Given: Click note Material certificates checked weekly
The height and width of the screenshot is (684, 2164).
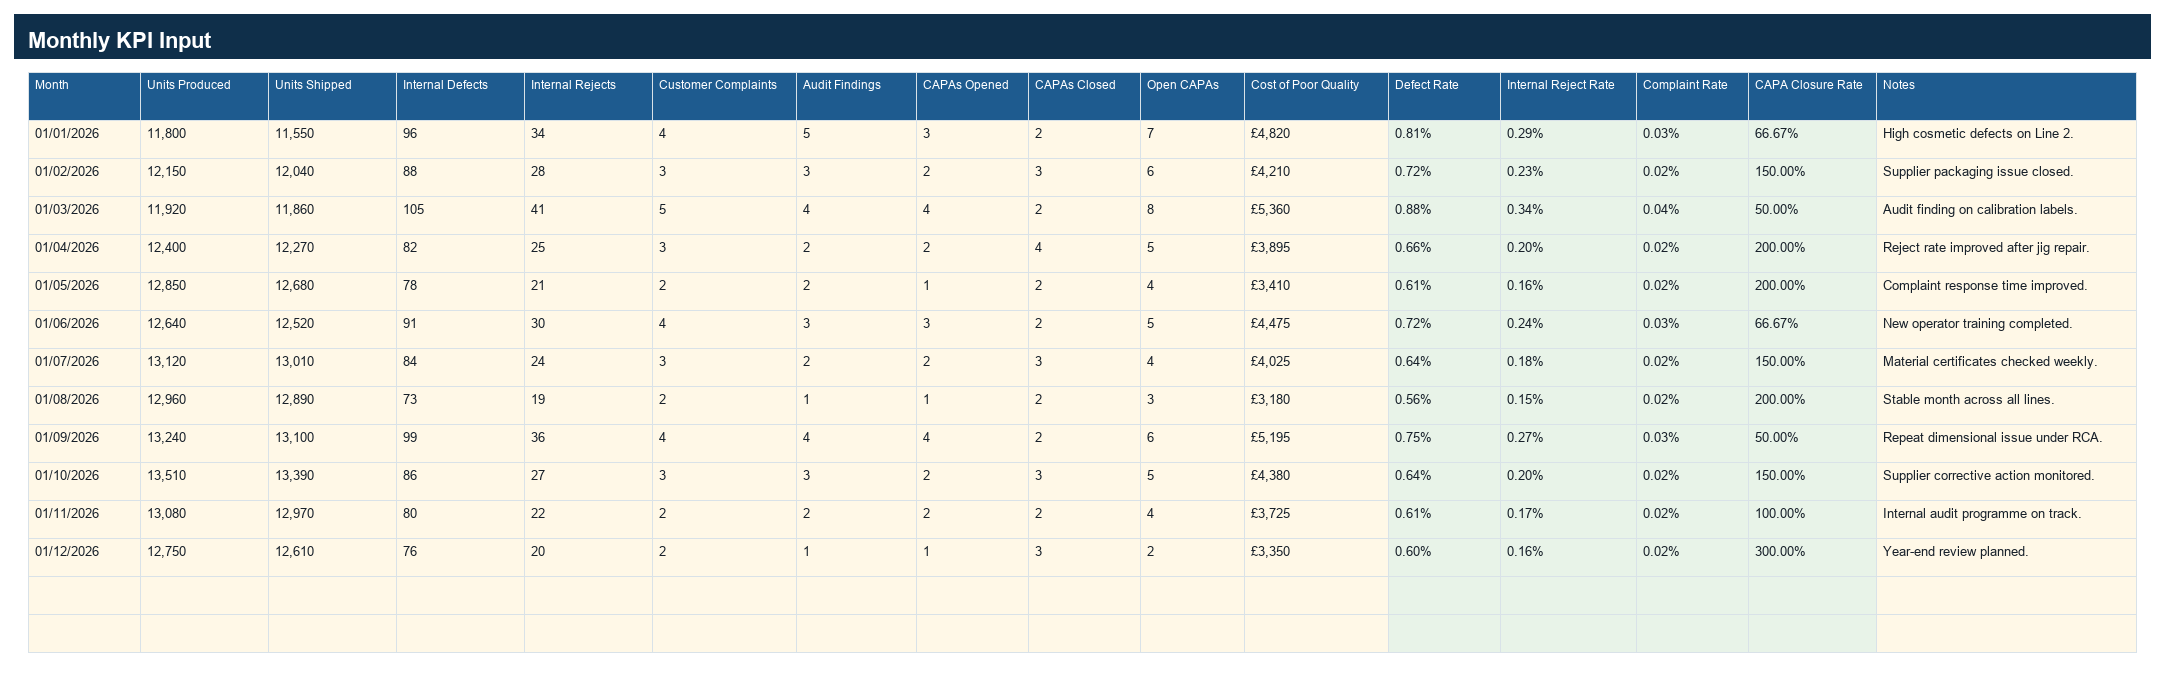Looking at the screenshot, I should (x=2007, y=368).
